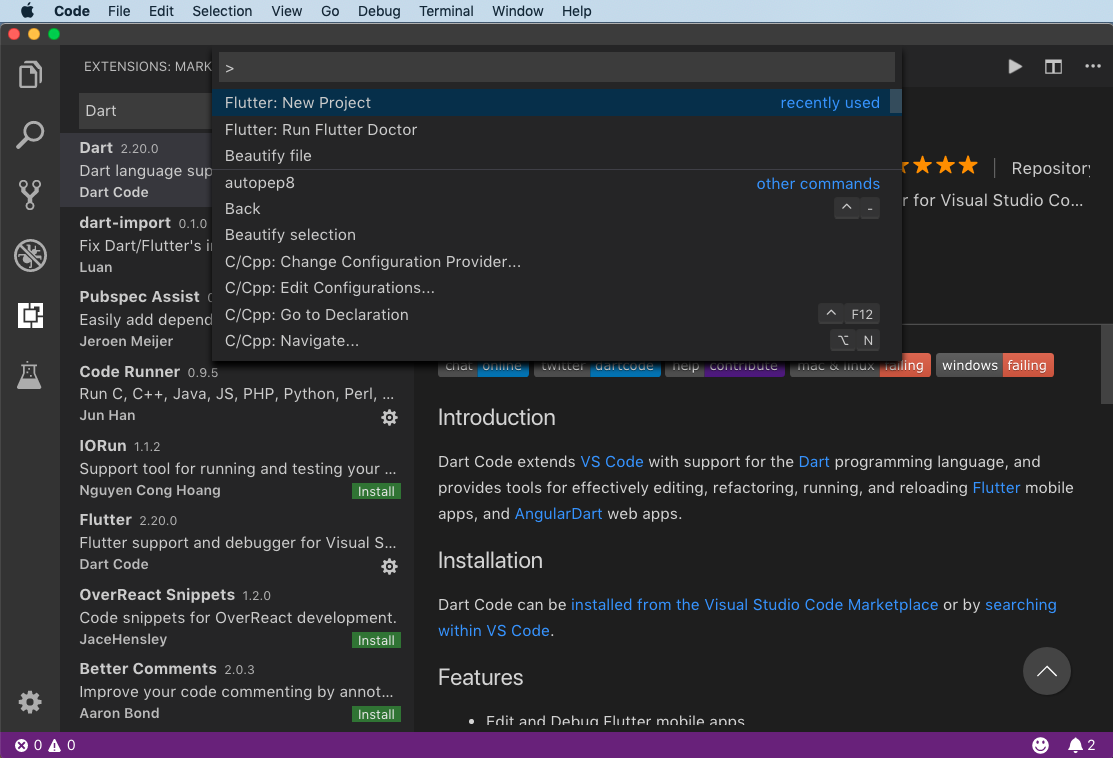
Task: Select 'C/Cpp: Edit Configurations...' command
Action: pyautogui.click(x=551, y=288)
